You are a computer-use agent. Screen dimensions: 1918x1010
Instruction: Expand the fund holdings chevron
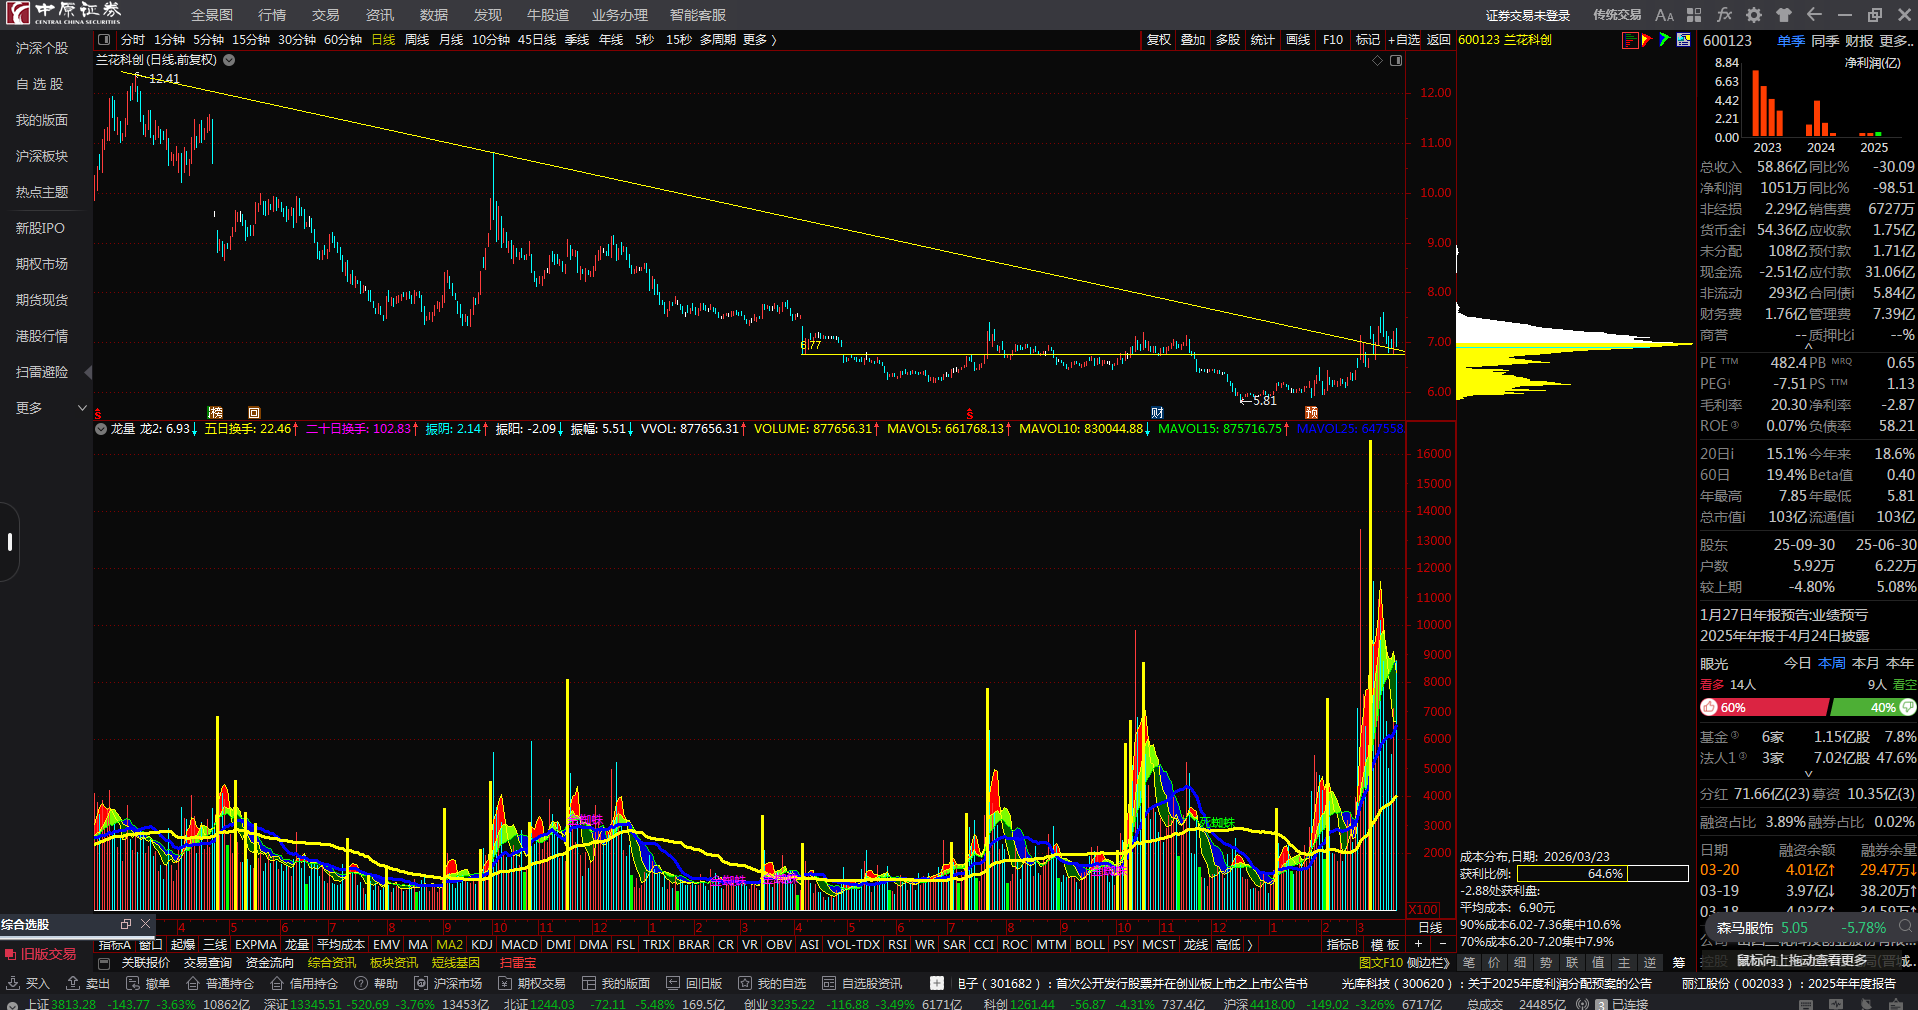click(1808, 773)
